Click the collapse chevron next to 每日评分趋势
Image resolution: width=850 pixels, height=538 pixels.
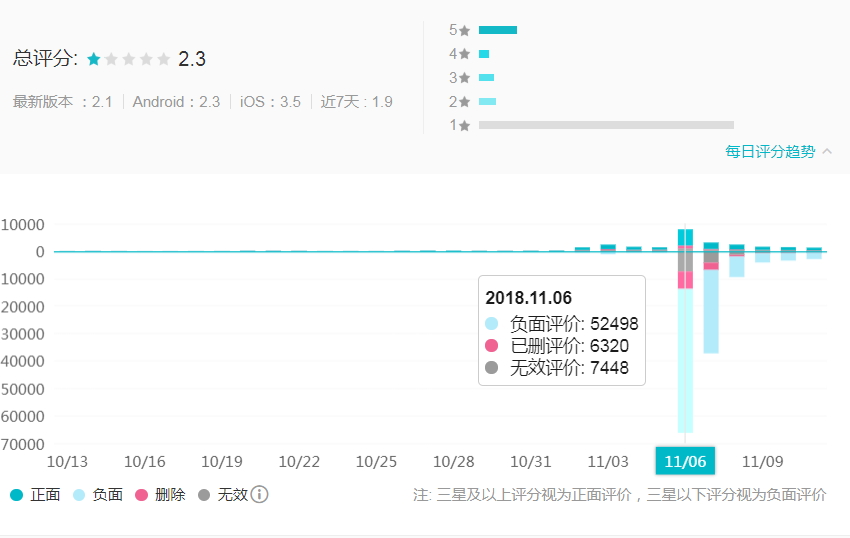point(827,152)
